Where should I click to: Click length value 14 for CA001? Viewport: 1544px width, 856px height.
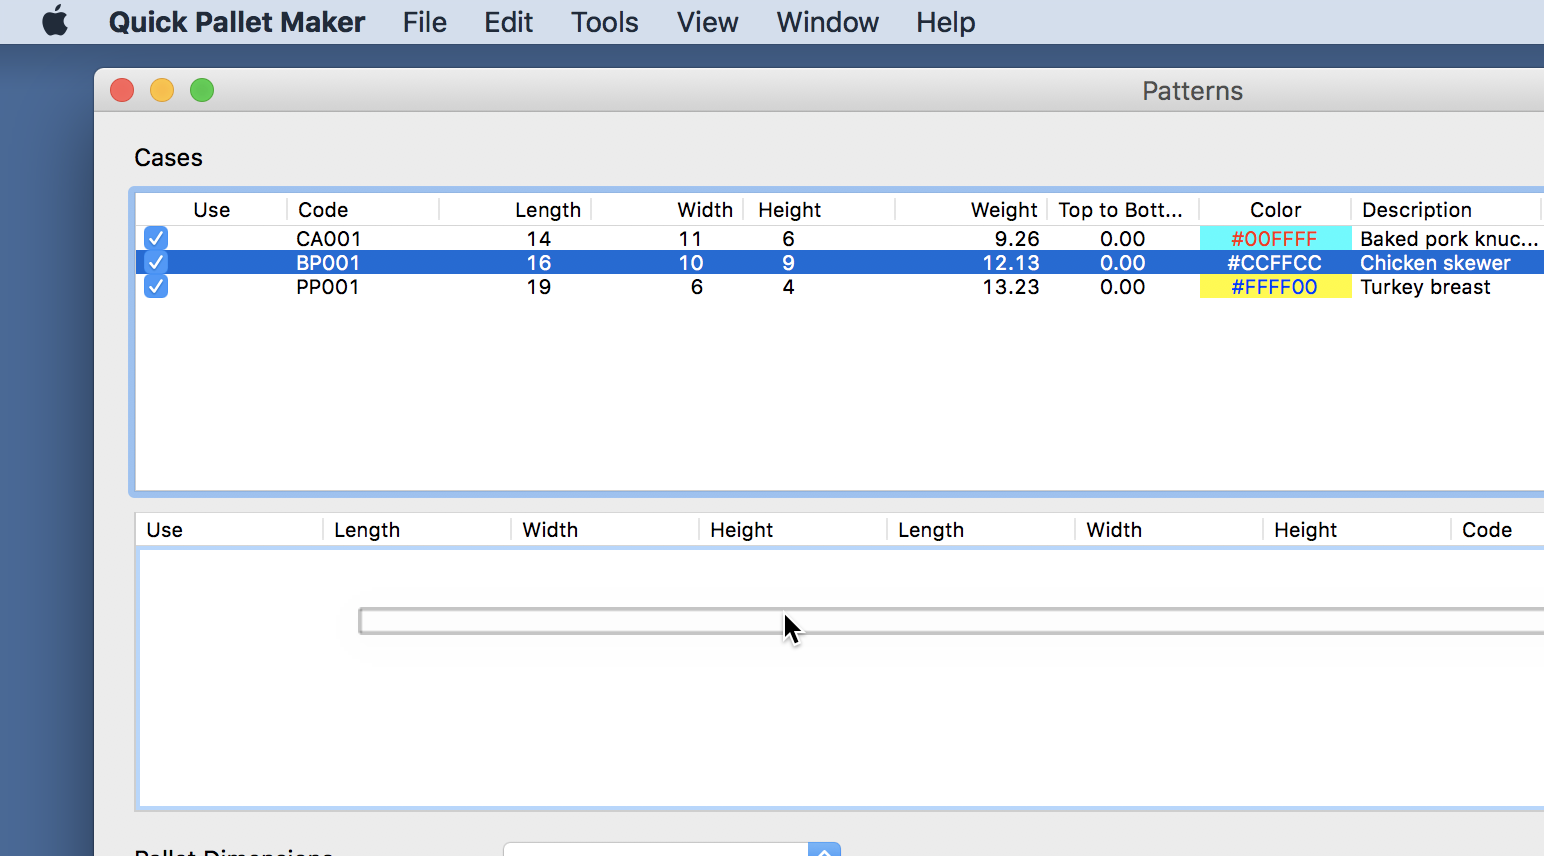pyautogui.click(x=539, y=238)
